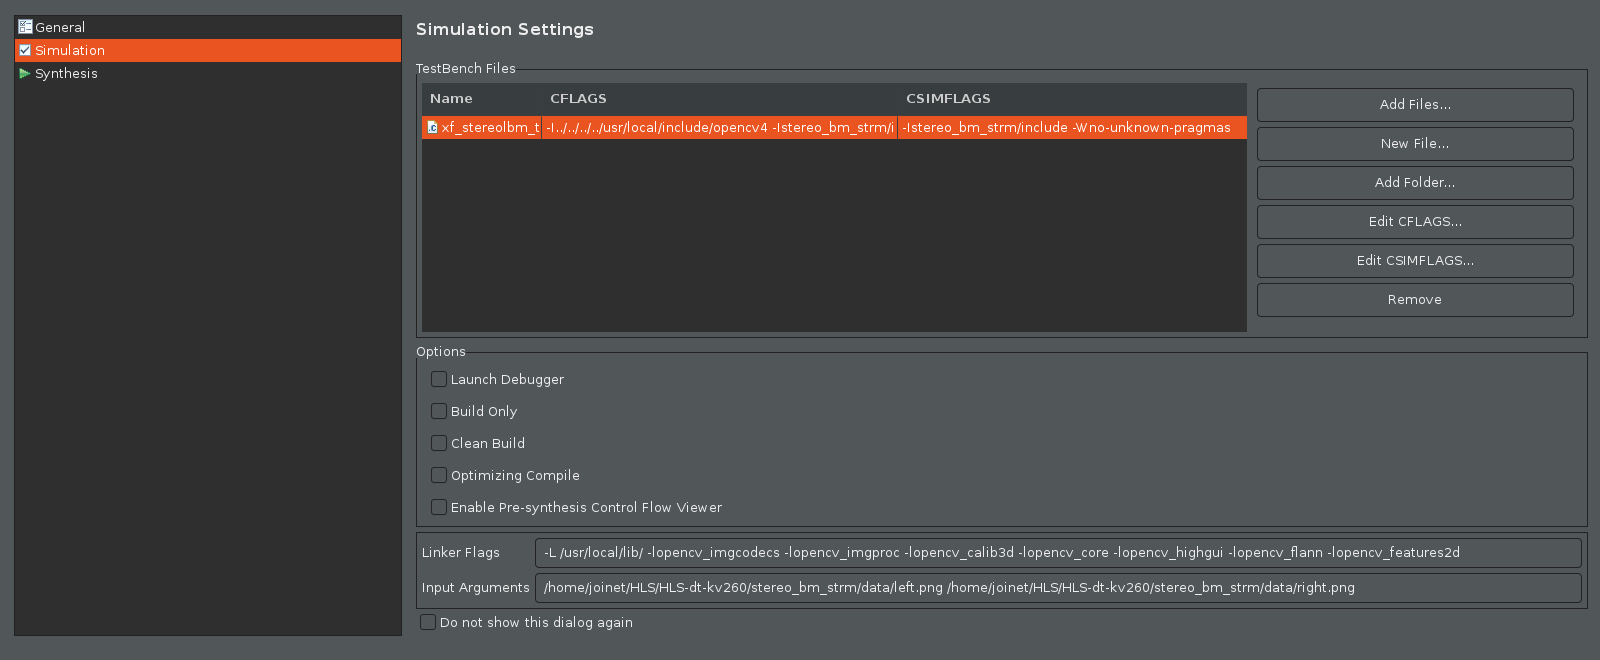The image size is (1600, 660).
Task: Check the Clean Build option
Action: click(439, 443)
